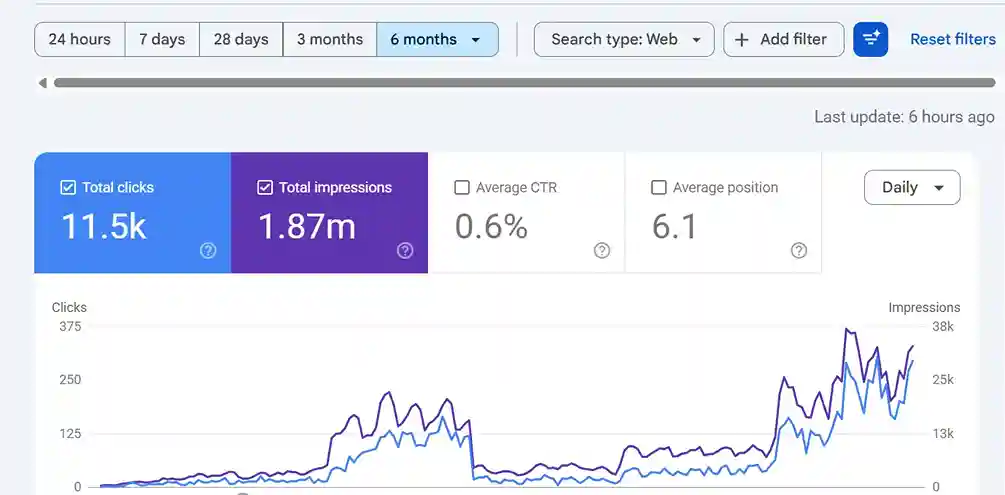Select the 24 hours date range

(x=79, y=39)
